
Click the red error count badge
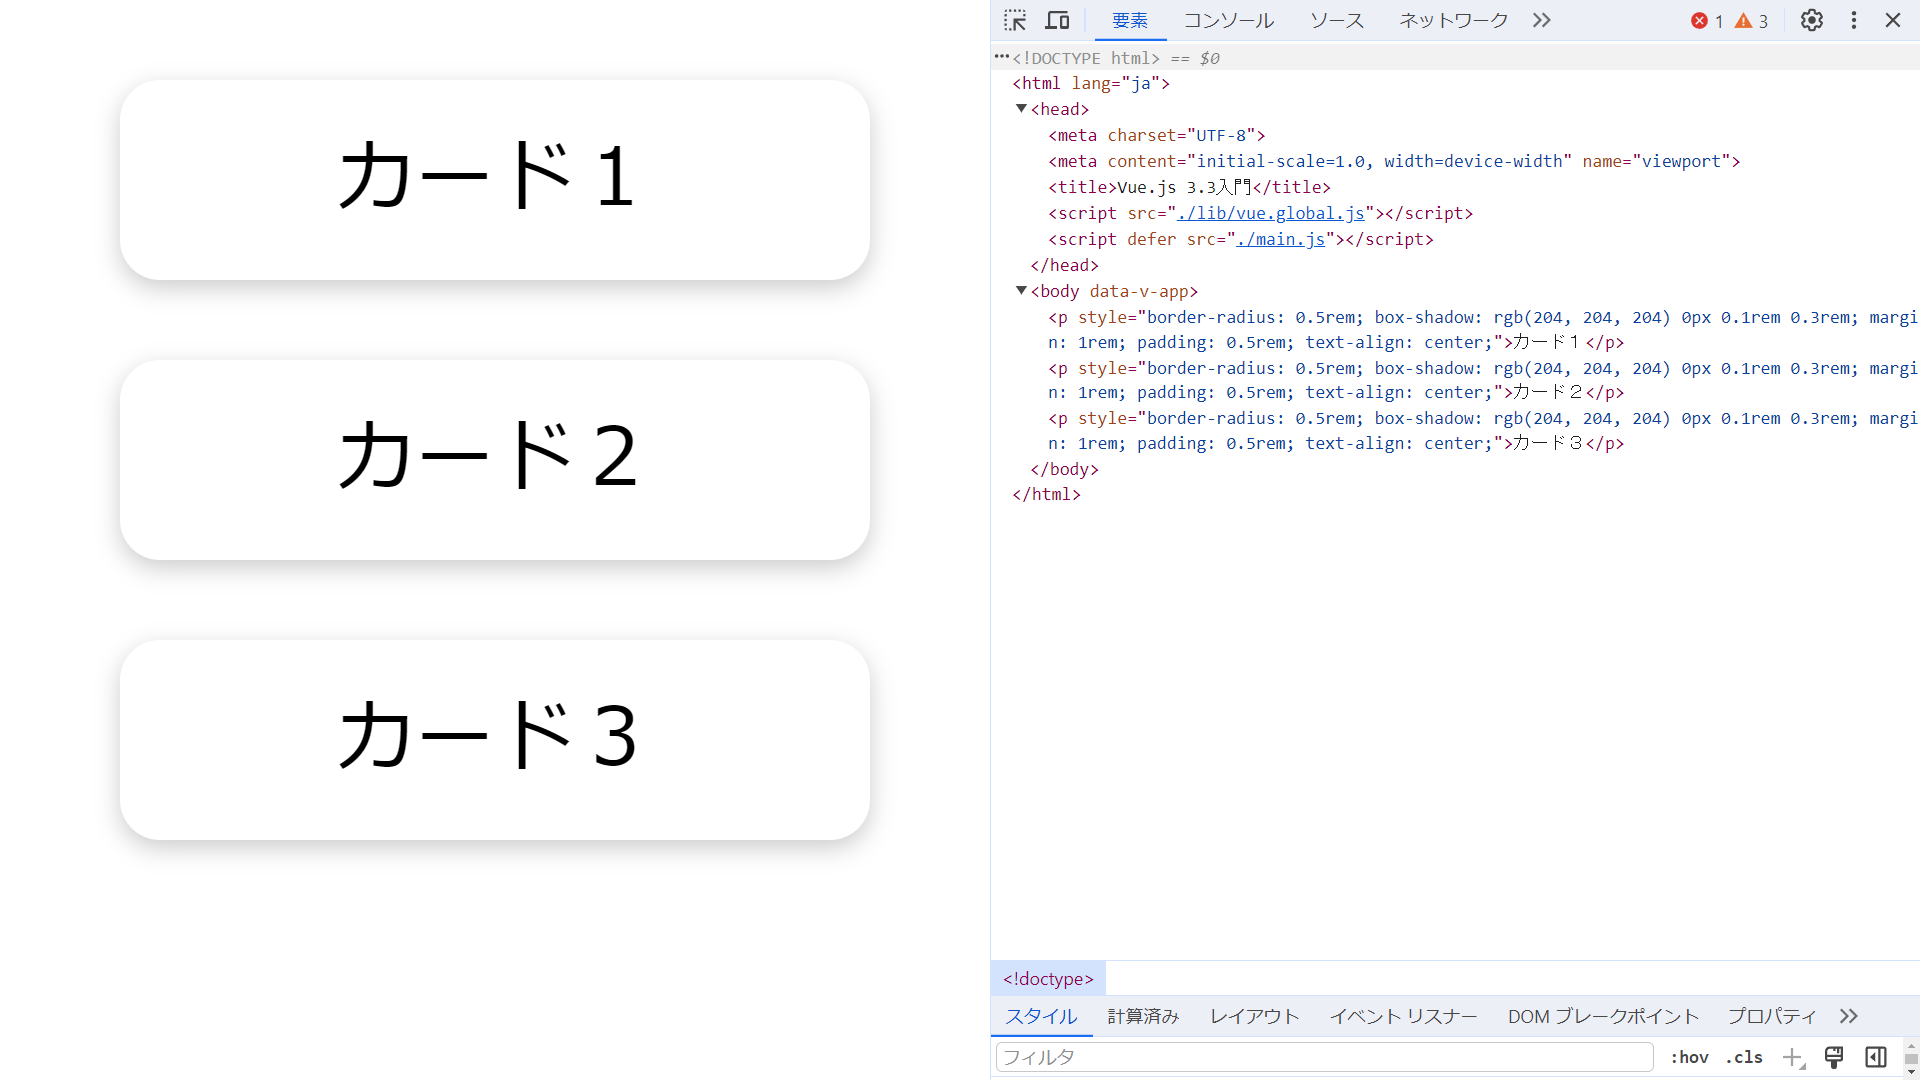[1706, 21]
